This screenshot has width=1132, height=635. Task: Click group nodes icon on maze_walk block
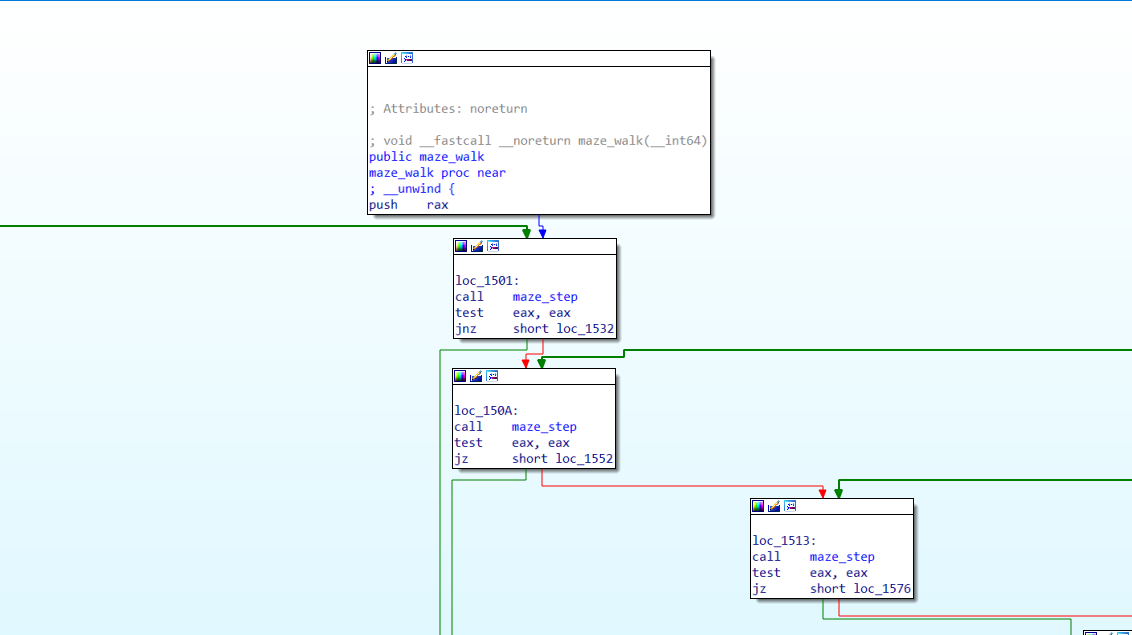click(x=407, y=58)
